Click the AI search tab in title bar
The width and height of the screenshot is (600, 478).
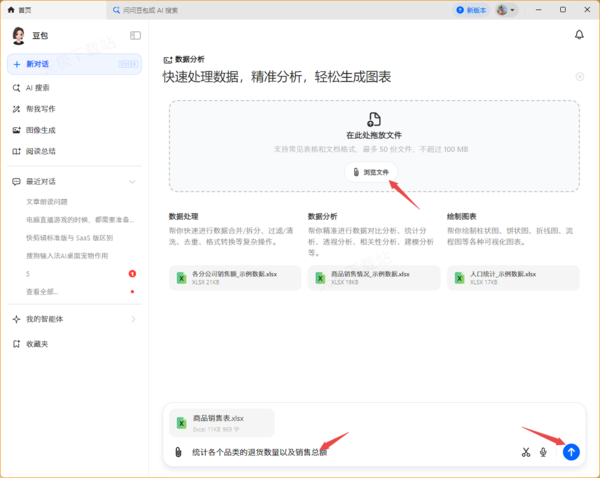click(x=145, y=10)
